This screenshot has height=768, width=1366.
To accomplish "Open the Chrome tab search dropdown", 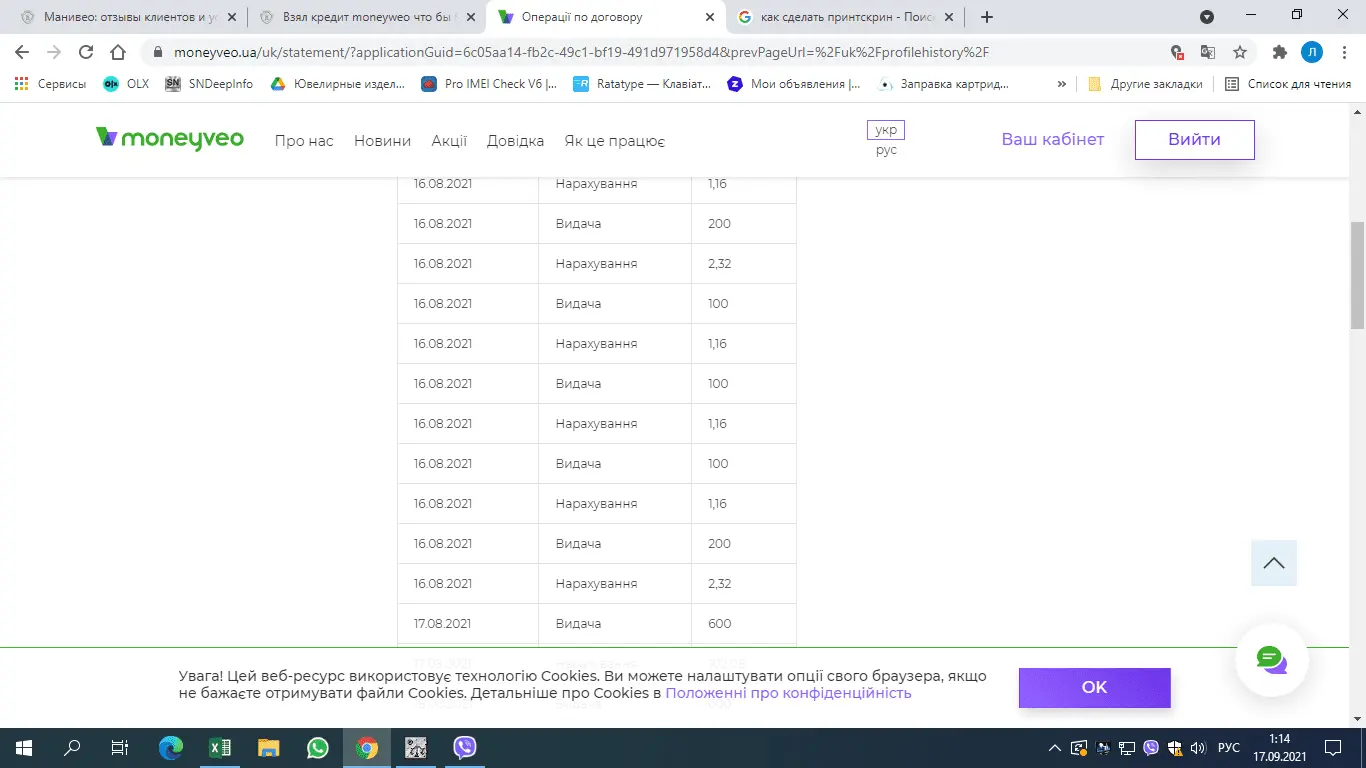I will tap(1207, 17).
